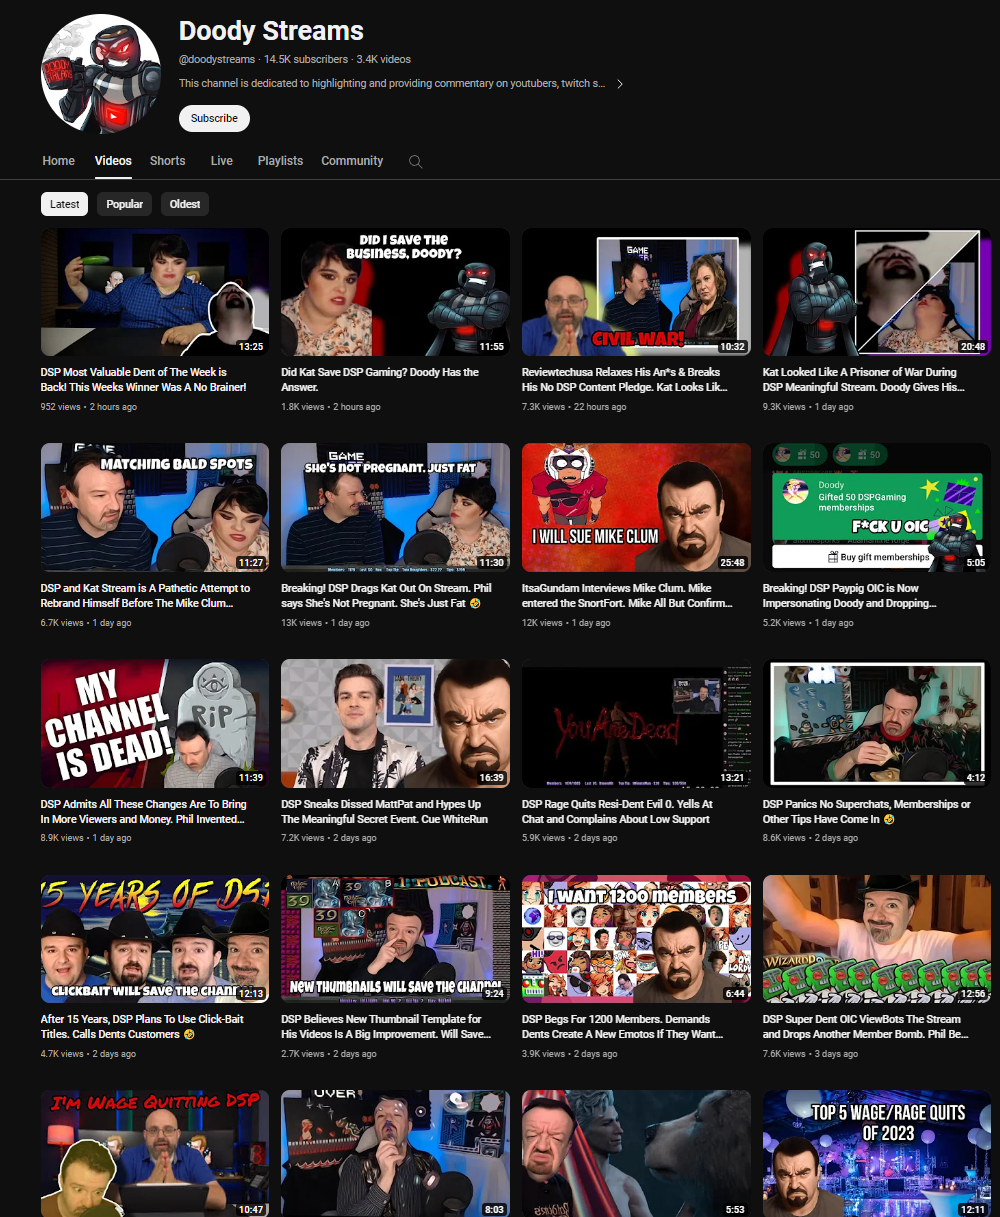
Task: Click the '7.6K views • 3 days ago' metadata
Action: pos(810,1054)
